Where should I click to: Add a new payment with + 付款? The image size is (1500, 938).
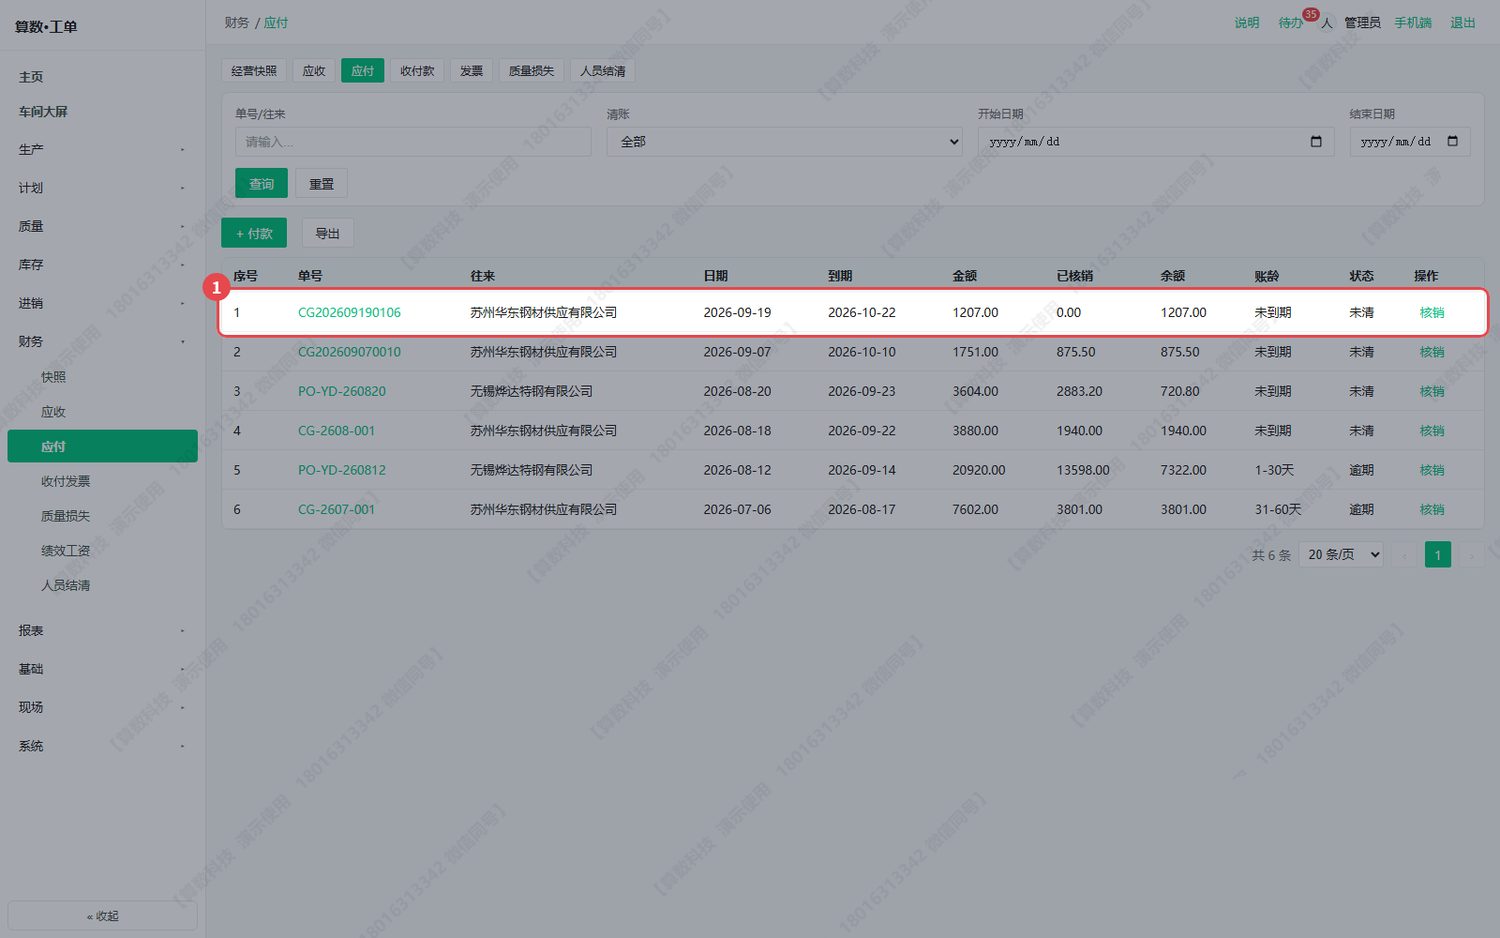254,233
